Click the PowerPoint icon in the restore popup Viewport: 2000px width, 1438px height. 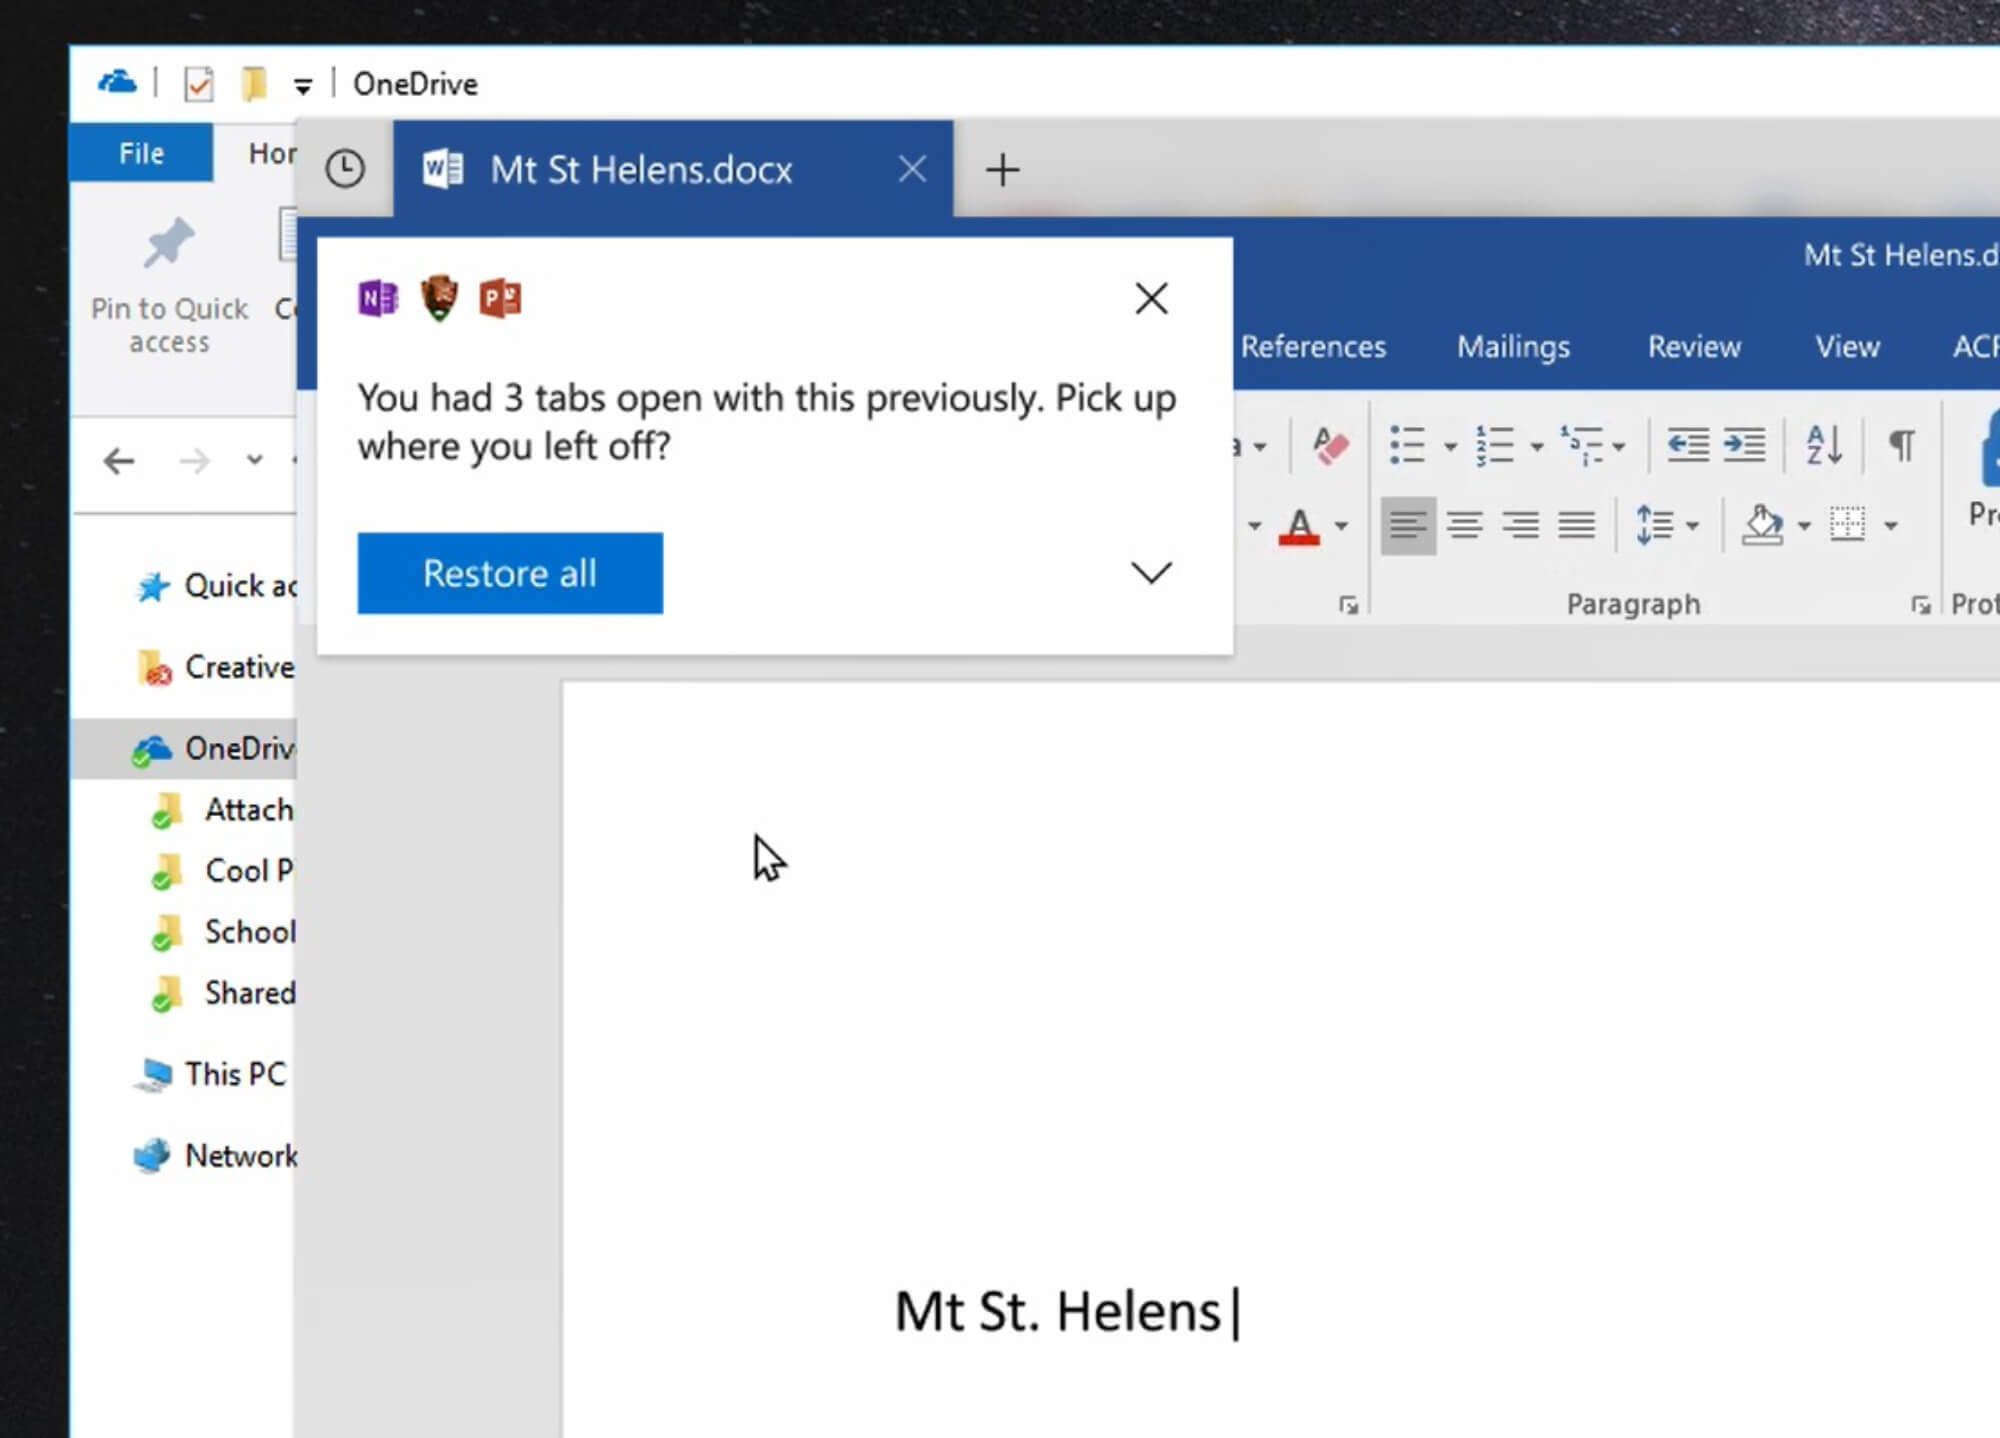[x=500, y=298]
